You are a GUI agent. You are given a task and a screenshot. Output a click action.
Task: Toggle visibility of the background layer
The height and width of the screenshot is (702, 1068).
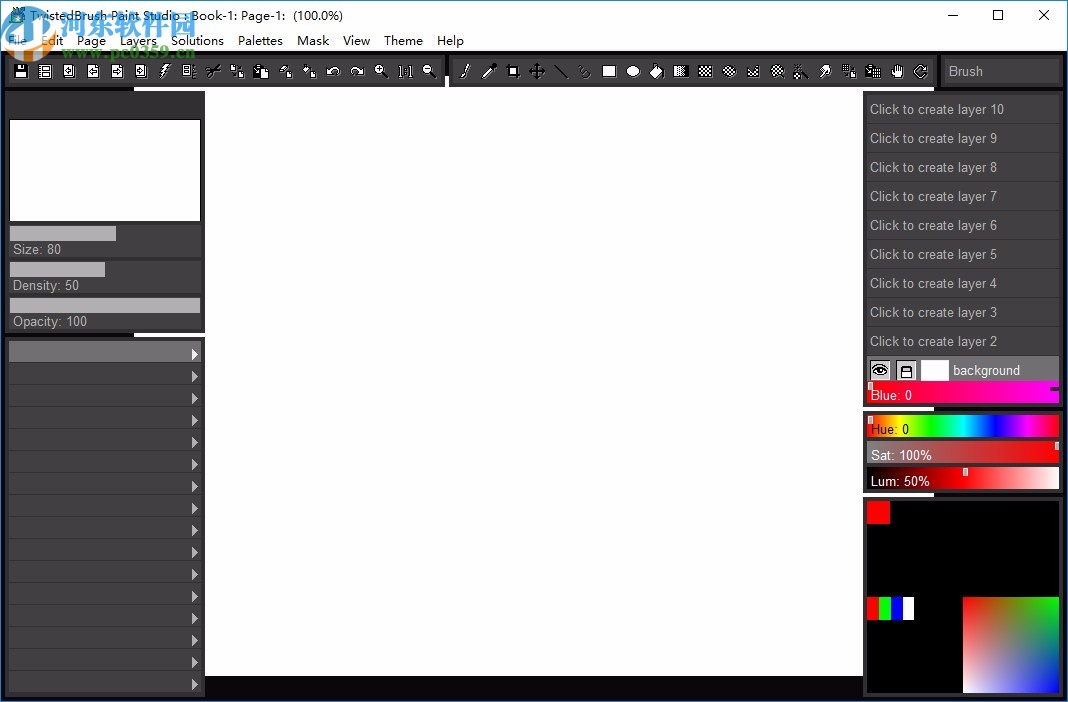879,370
